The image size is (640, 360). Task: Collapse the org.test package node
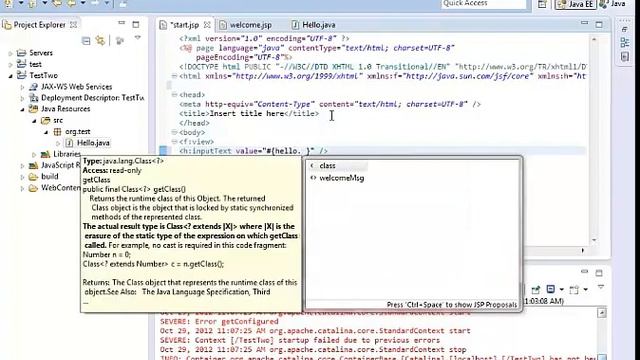click(x=46, y=132)
